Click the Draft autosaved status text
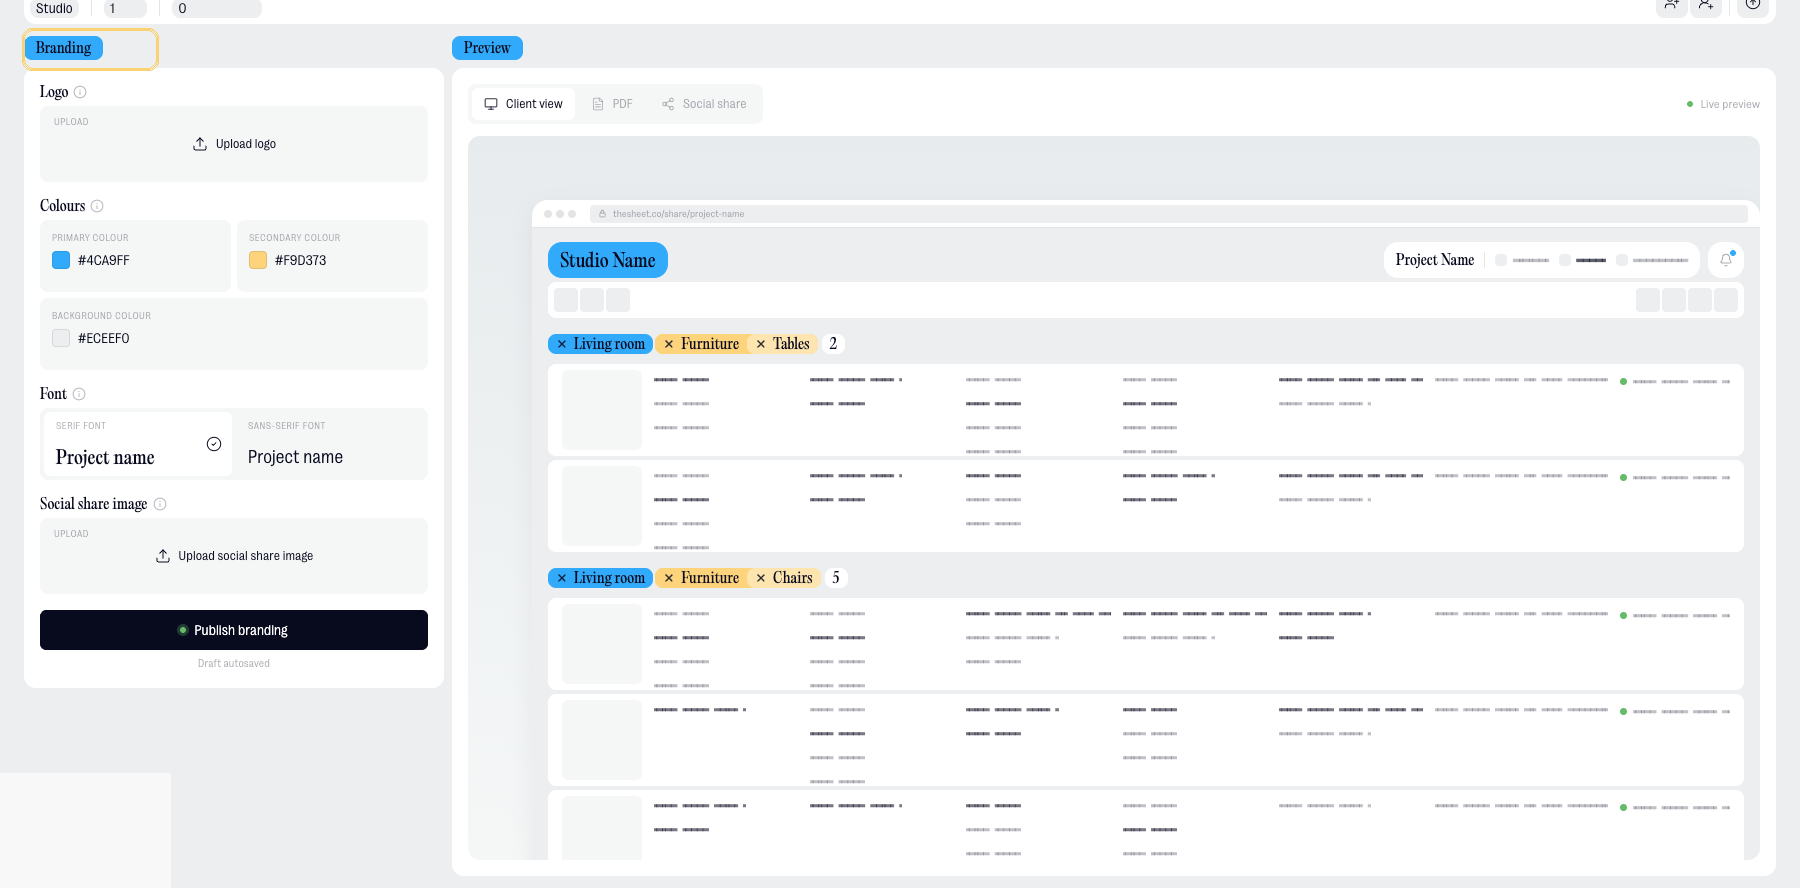The image size is (1800, 888). pos(234,664)
